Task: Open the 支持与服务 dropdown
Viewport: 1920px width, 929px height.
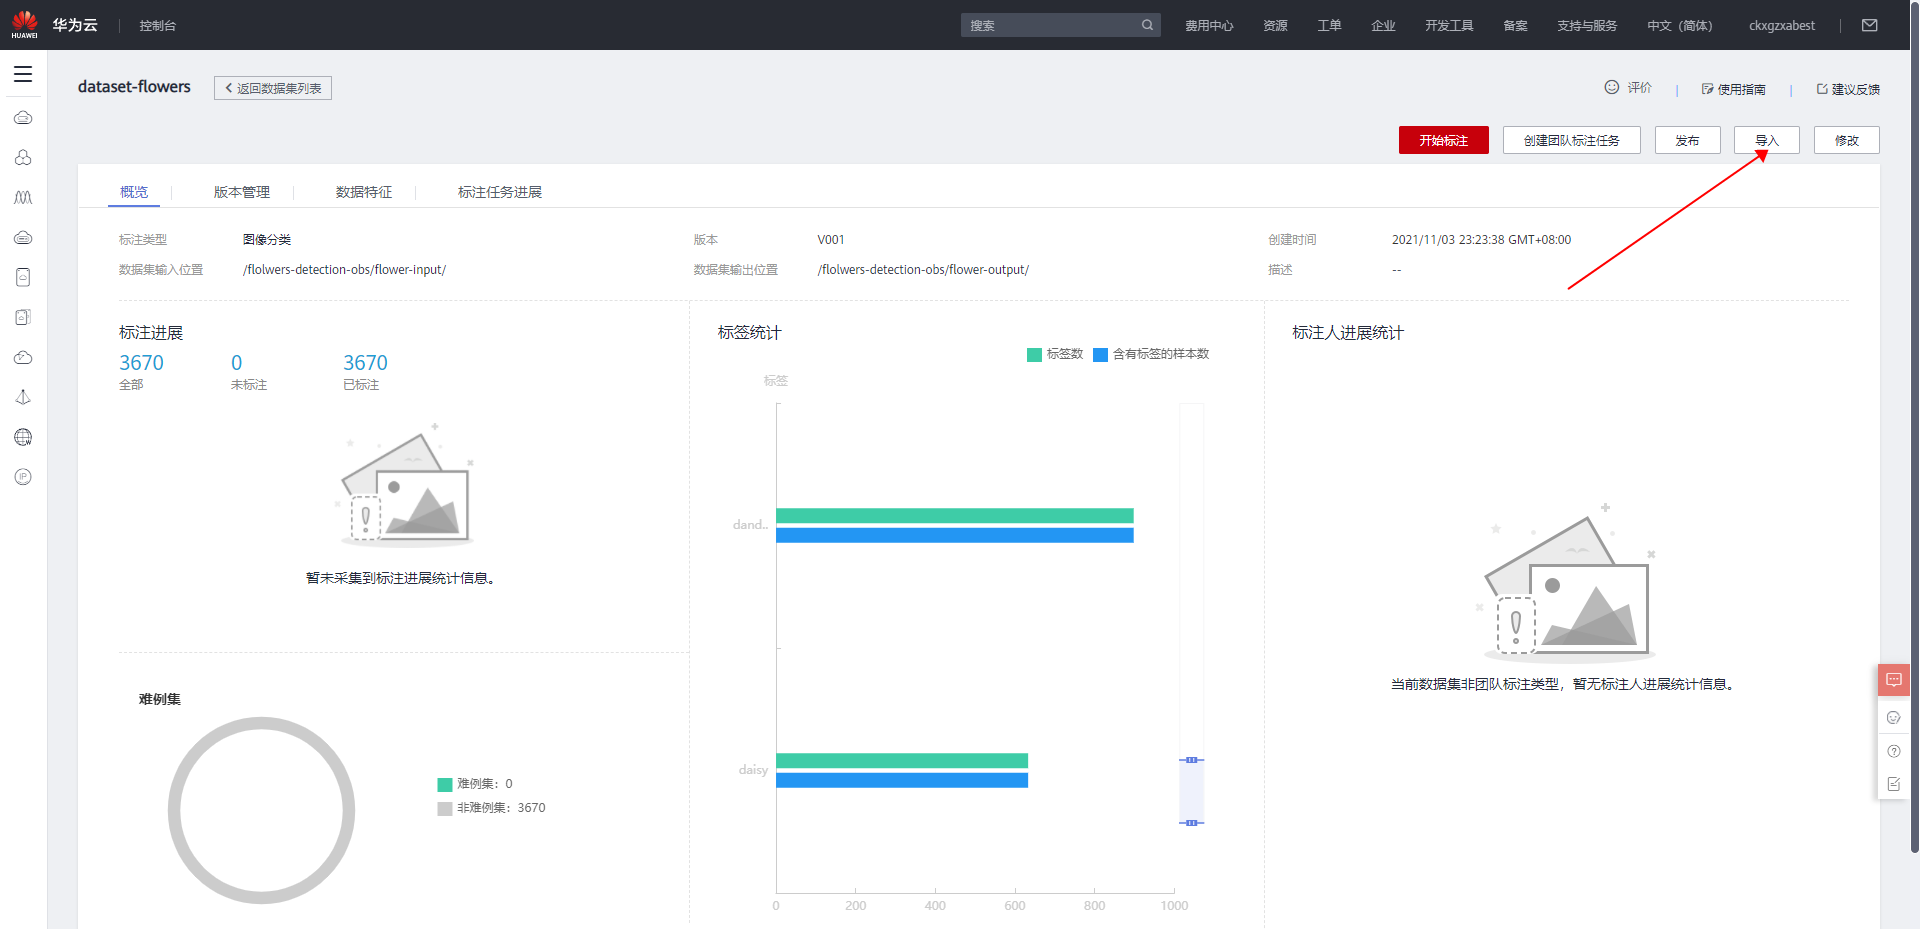Action: [x=1587, y=26]
